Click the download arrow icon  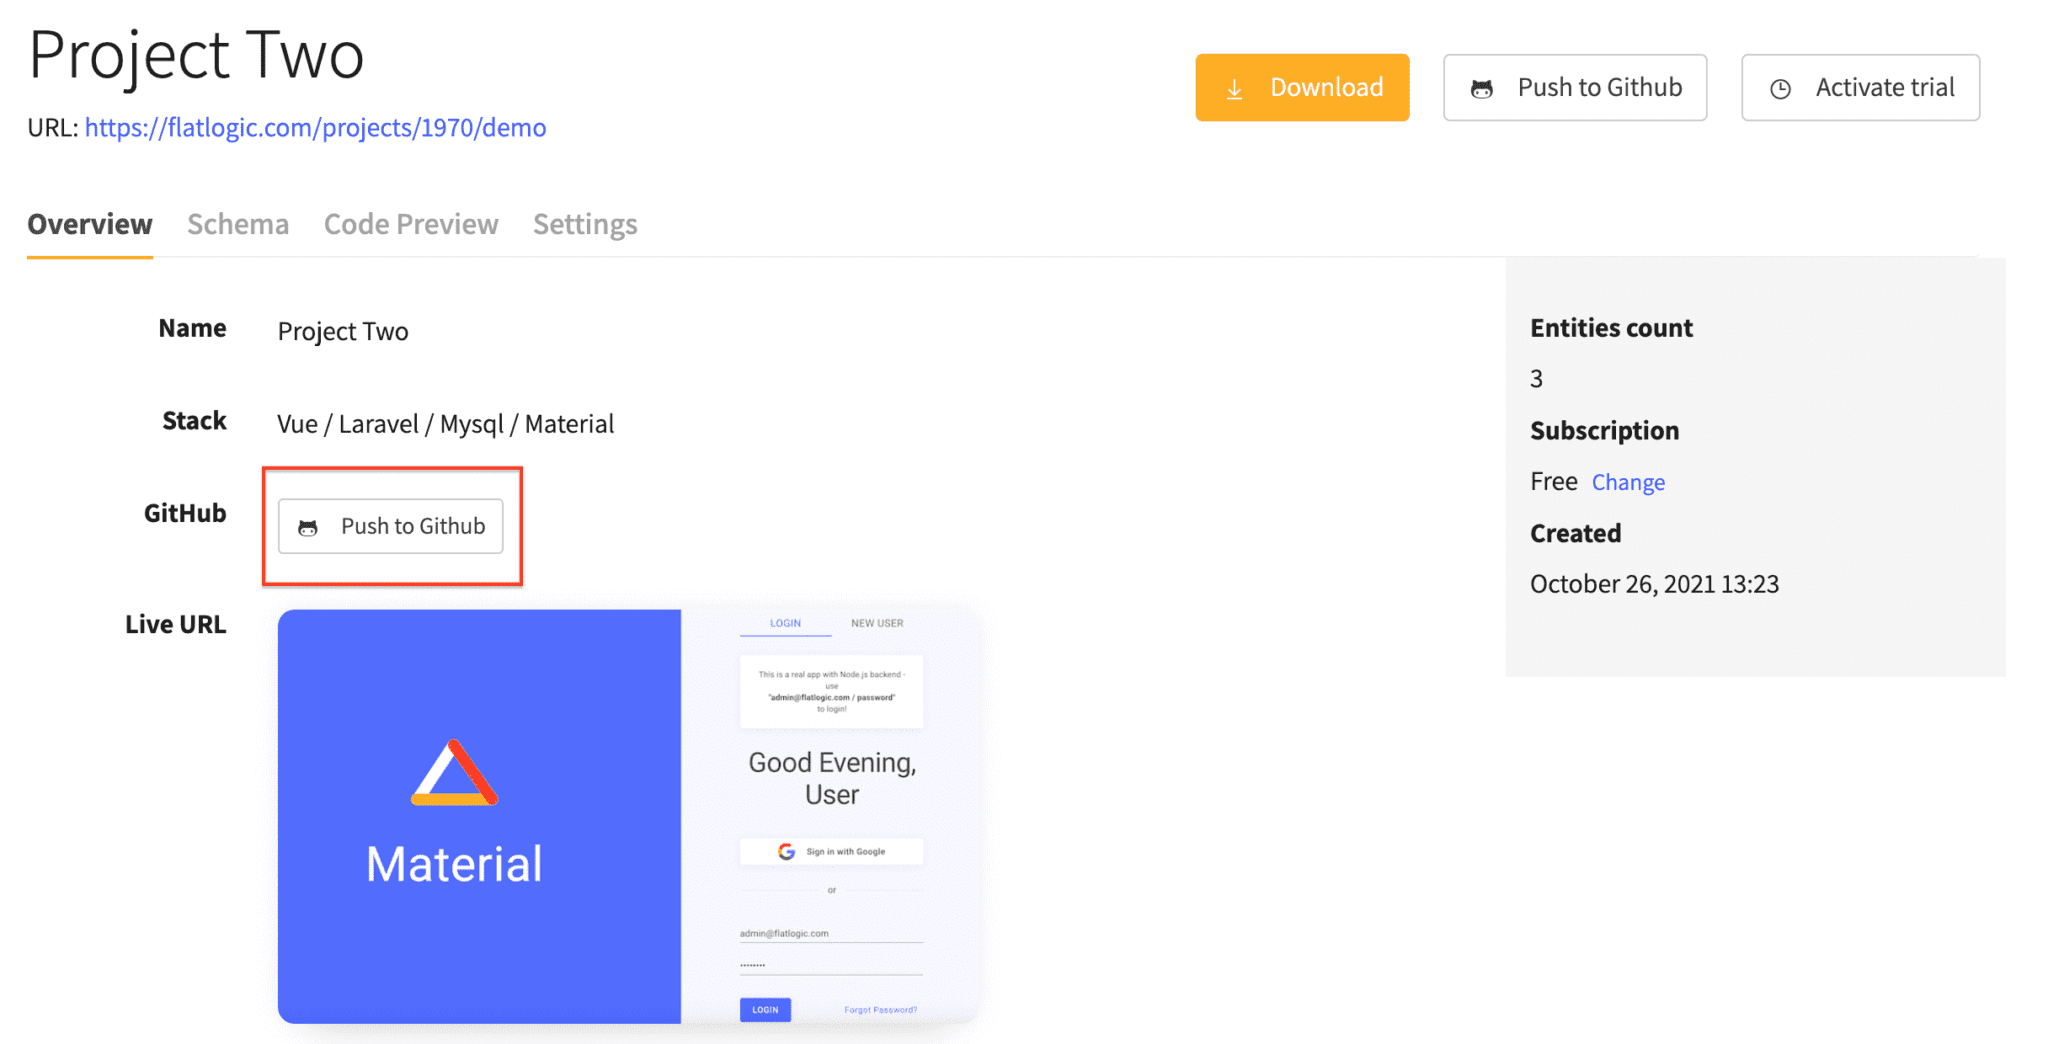[1235, 89]
